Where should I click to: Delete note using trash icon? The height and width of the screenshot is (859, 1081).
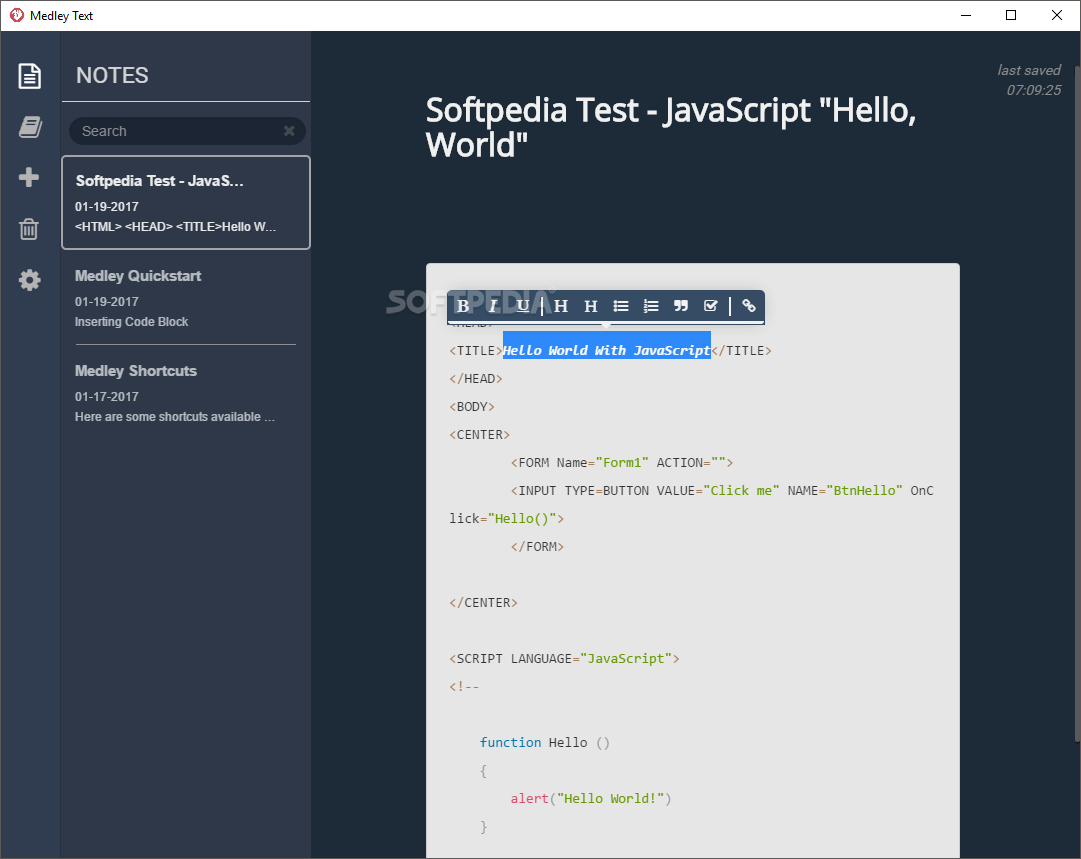click(29, 229)
